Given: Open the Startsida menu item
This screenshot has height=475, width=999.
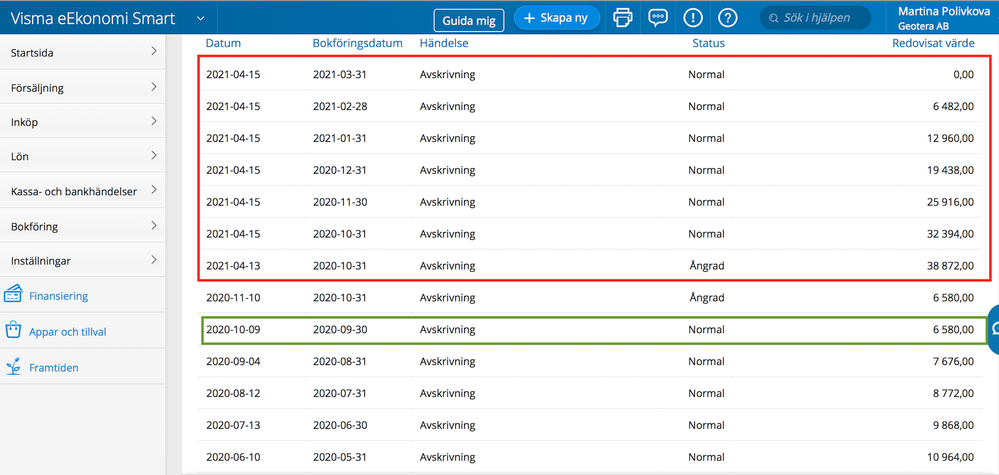Looking at the screenshot, I should click(x=82, y=52).
